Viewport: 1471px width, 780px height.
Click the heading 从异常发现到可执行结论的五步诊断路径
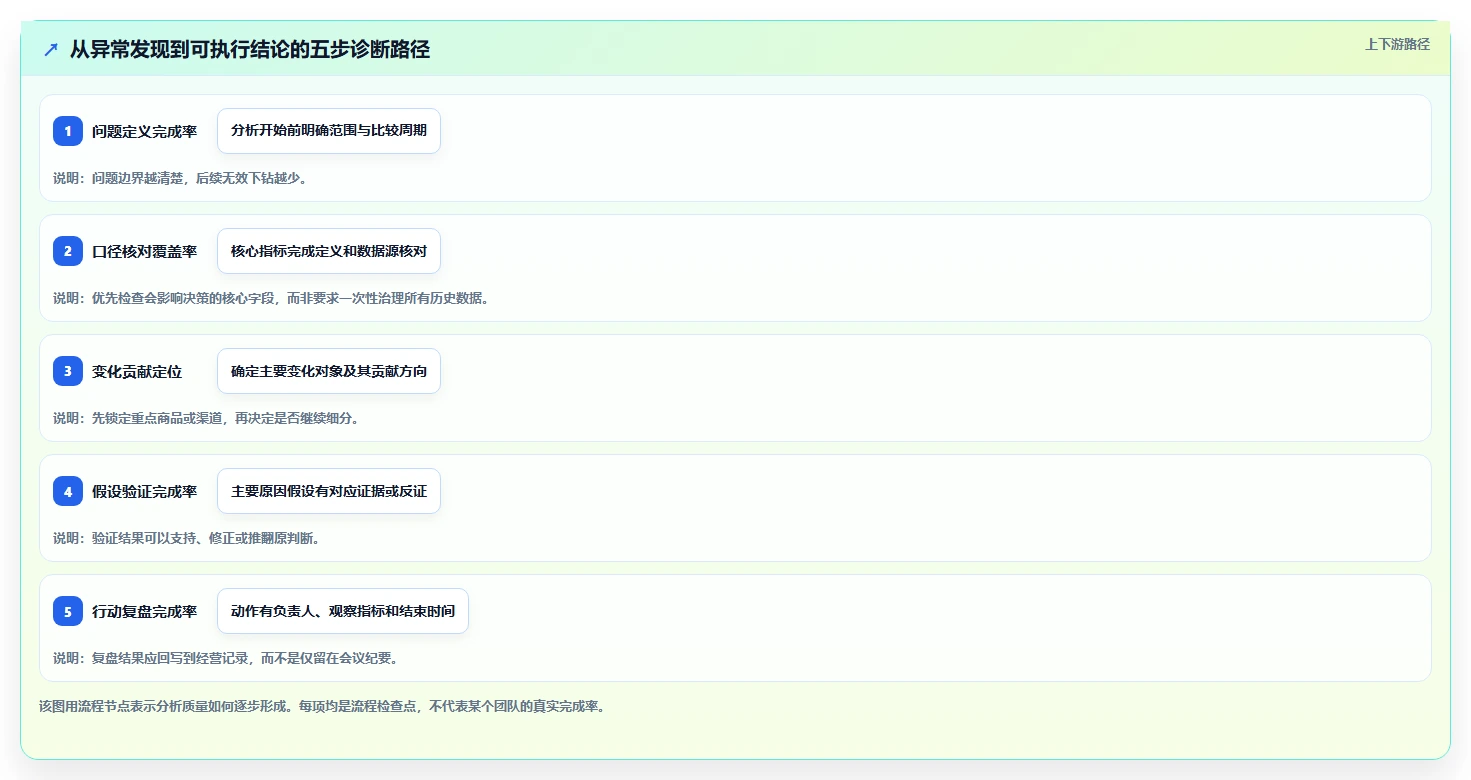(250, 49)
